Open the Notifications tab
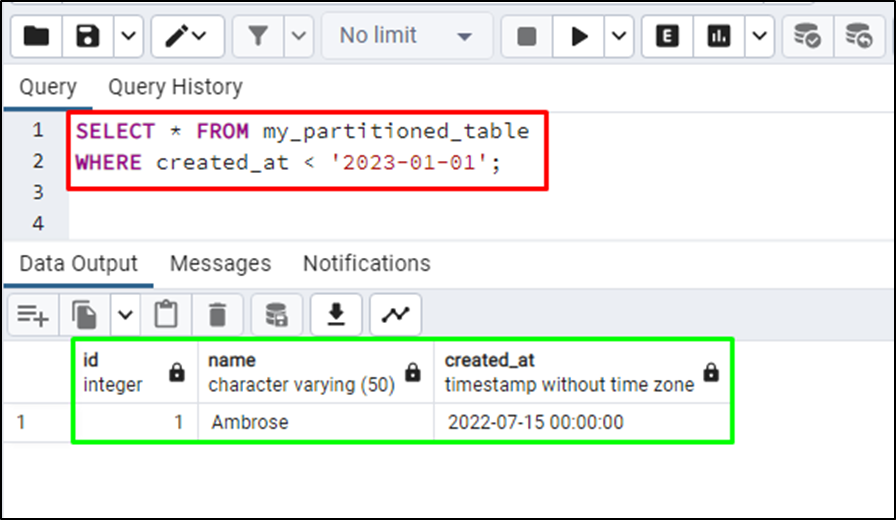 [366, 263]
